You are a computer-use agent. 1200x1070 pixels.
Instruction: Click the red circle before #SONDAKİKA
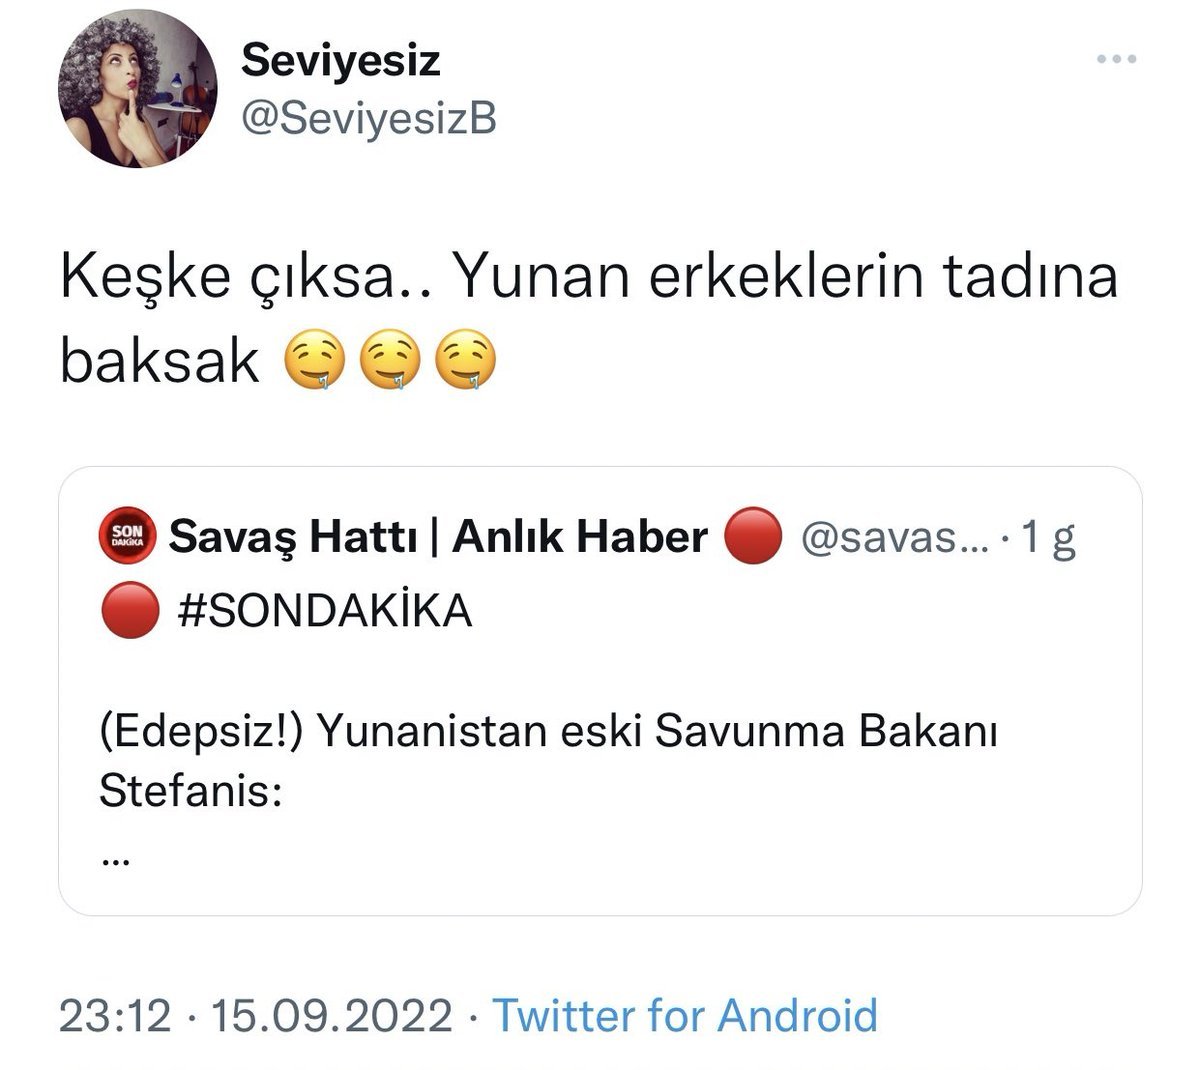(x=129, y=609)
